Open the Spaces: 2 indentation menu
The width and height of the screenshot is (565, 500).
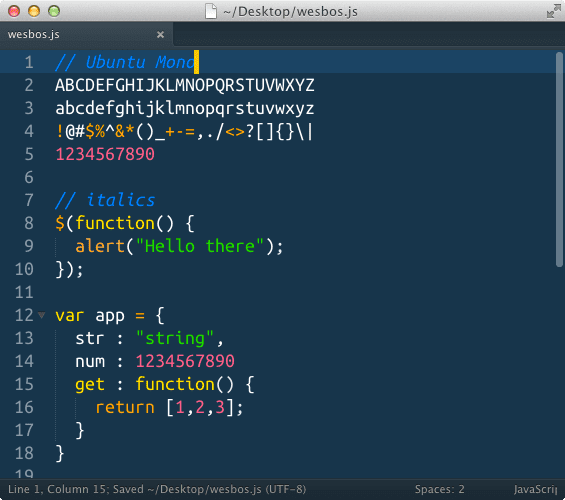439,489
